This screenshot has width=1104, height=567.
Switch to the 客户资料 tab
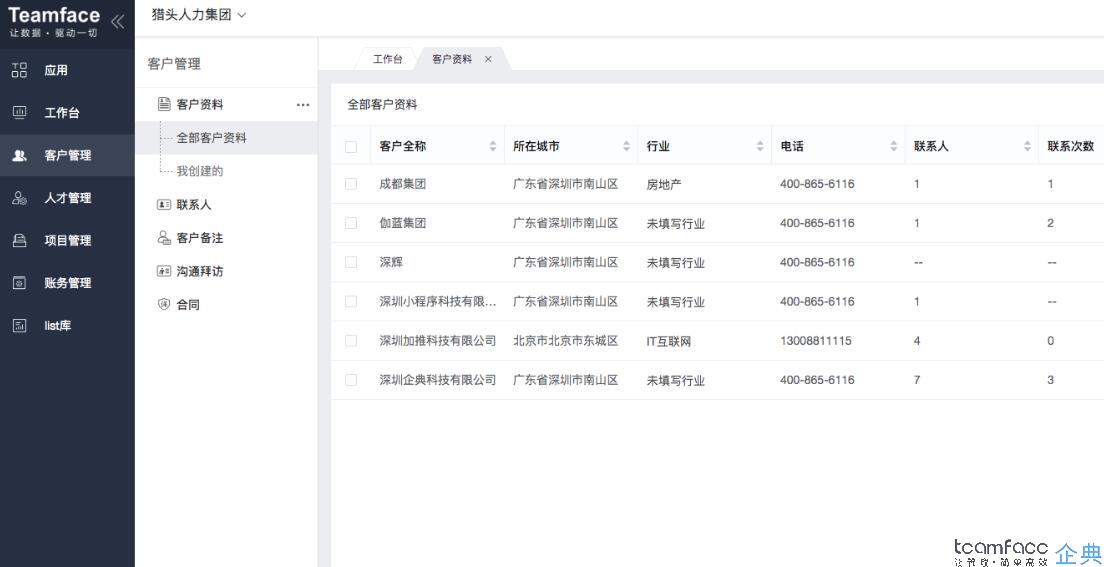pos(452,59)
